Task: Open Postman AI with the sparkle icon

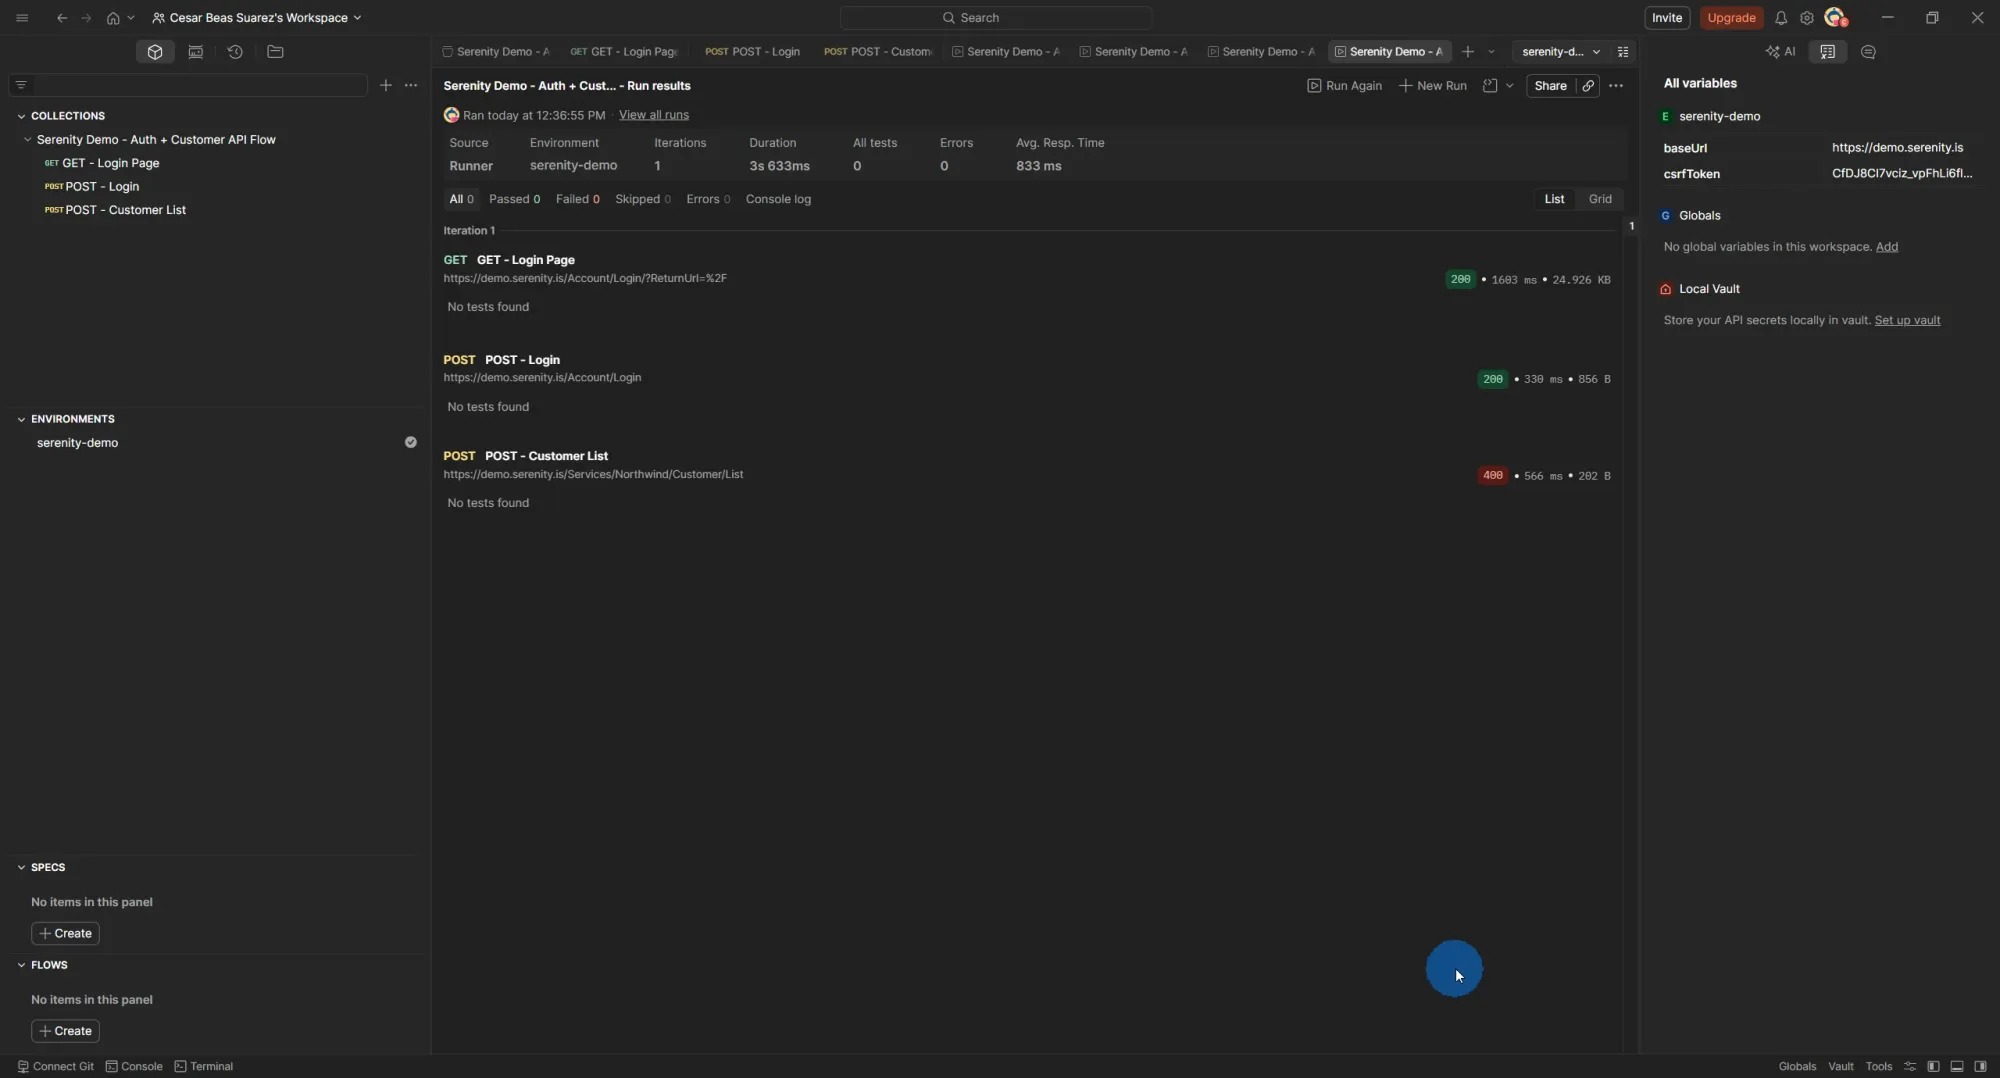Action: tap(1782, 52)
